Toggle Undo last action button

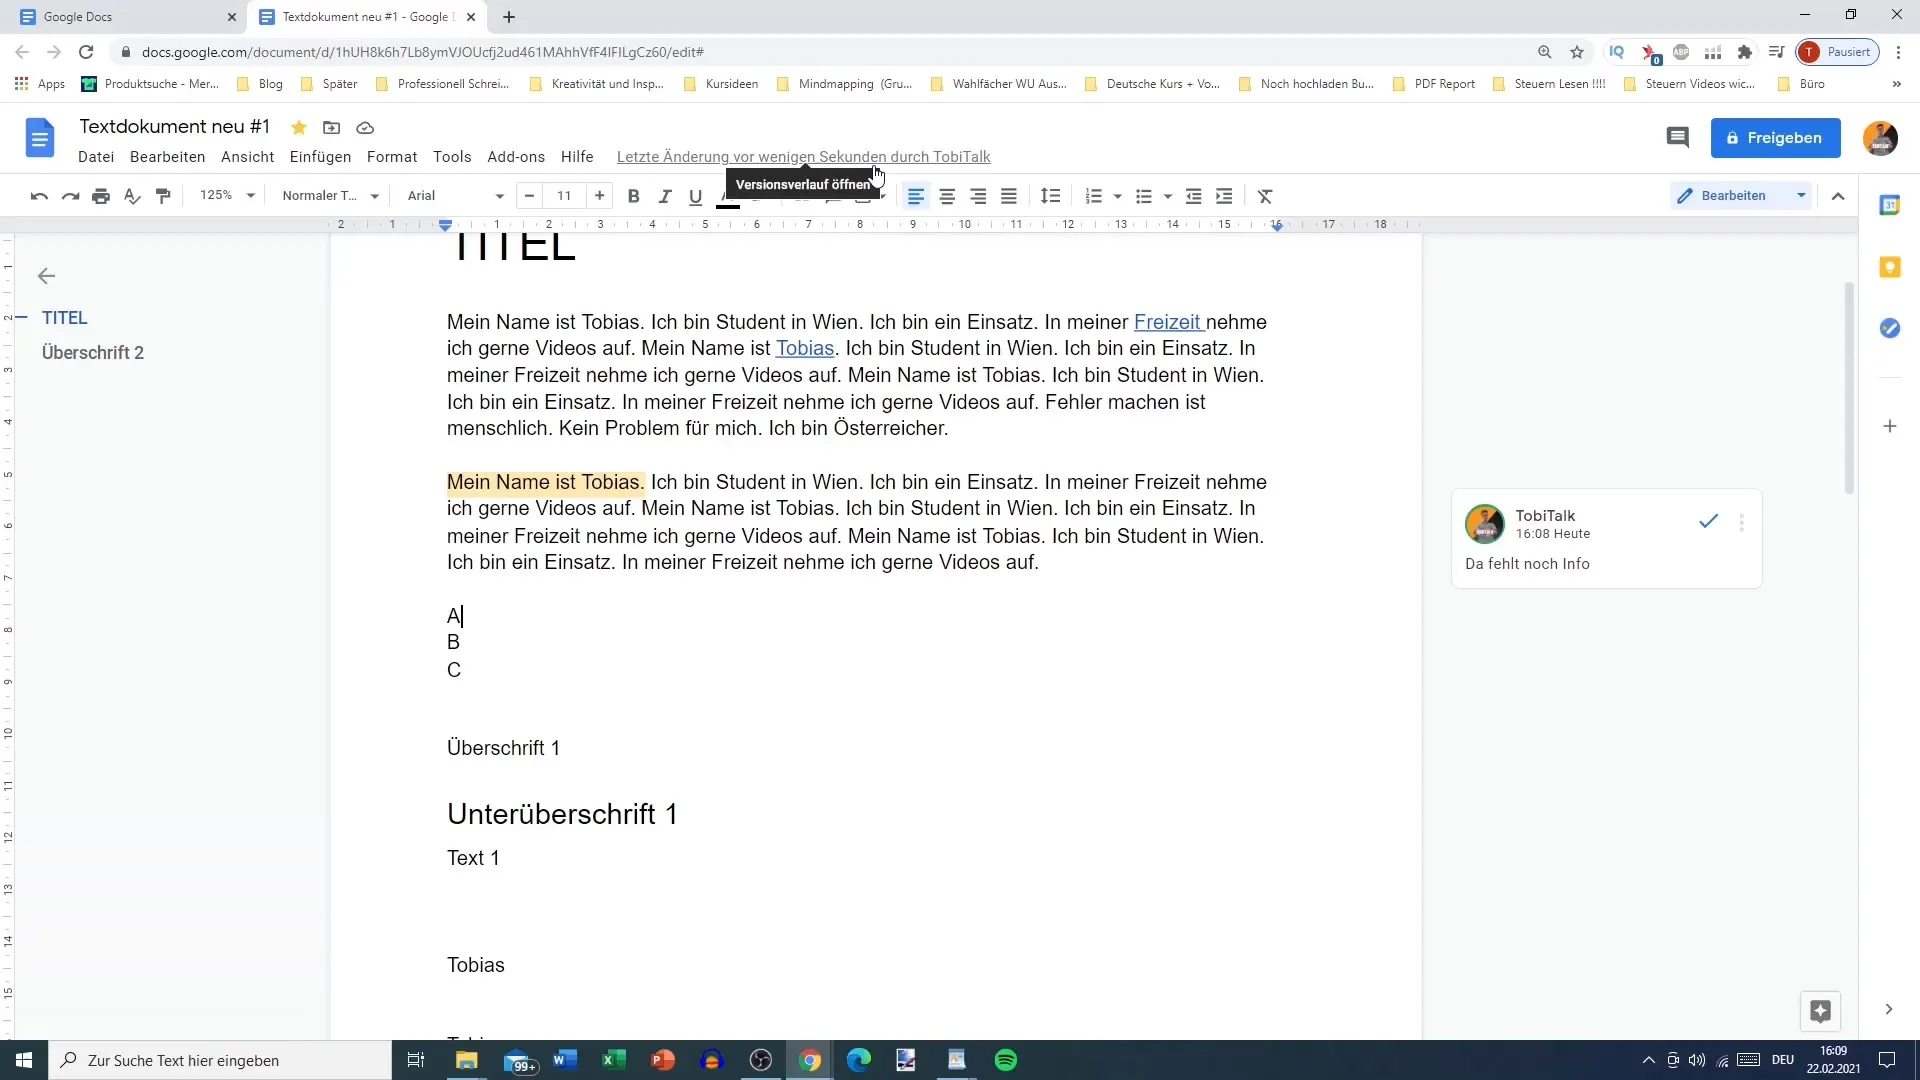tap(38, 195)
